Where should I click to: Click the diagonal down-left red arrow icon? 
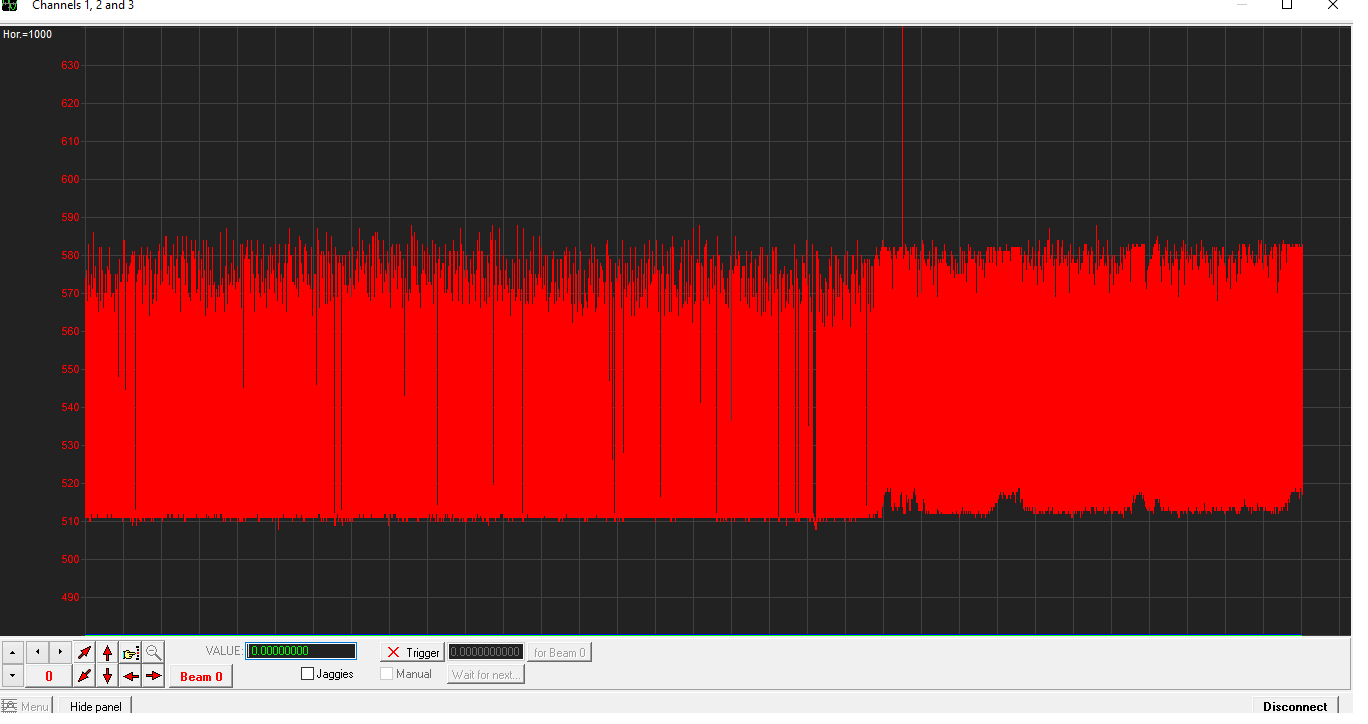coord(85,676)
